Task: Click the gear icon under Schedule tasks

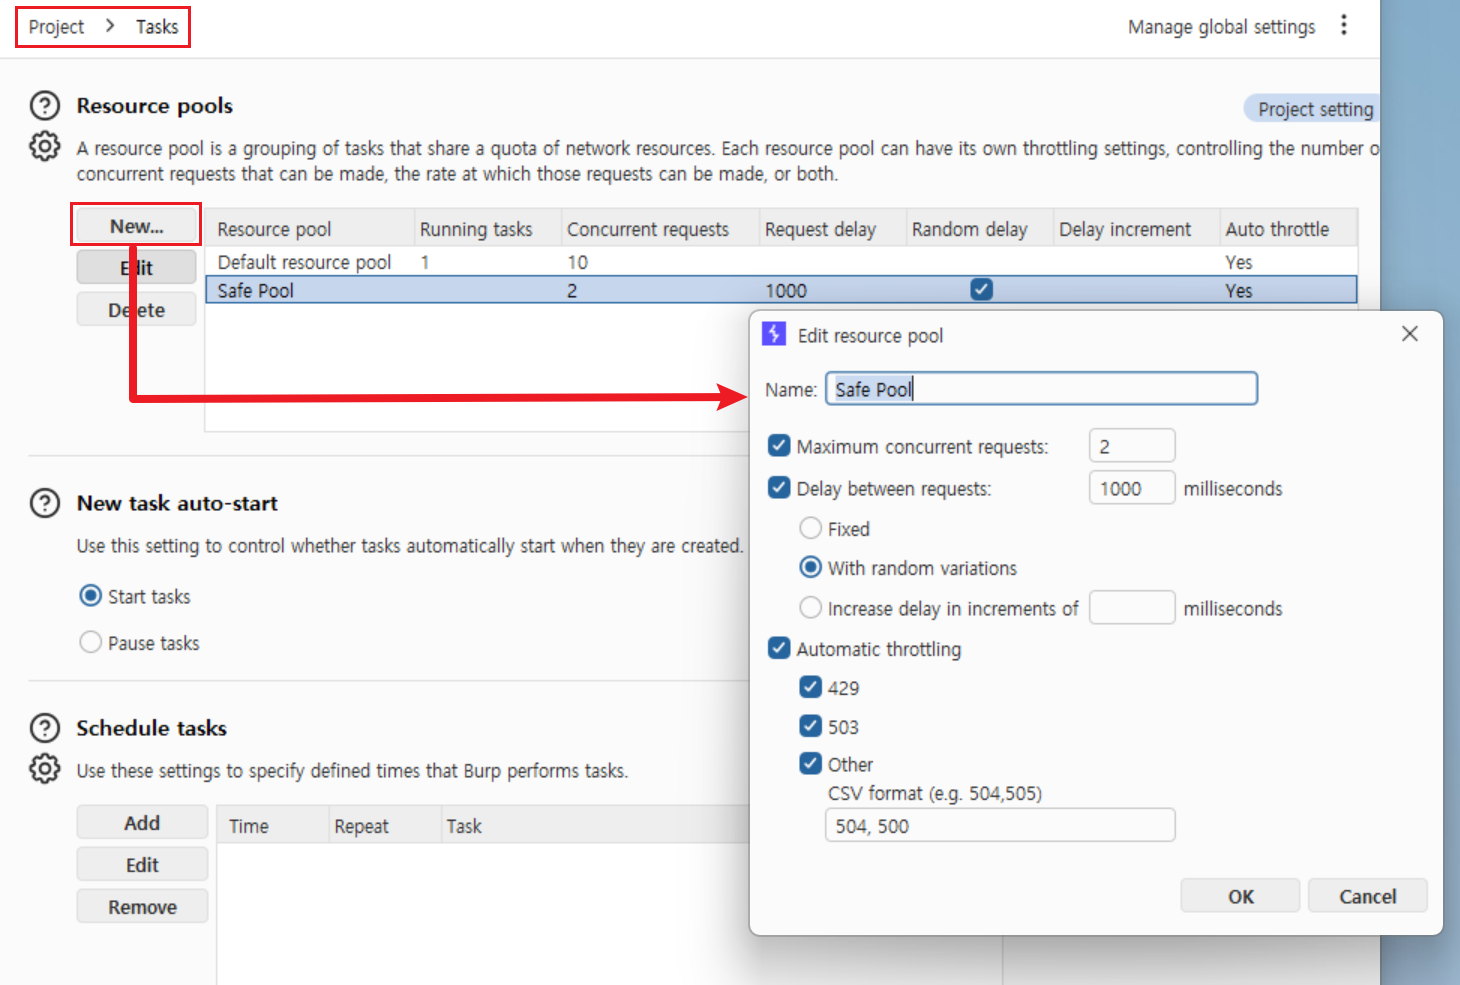Action: click(44, 769)
